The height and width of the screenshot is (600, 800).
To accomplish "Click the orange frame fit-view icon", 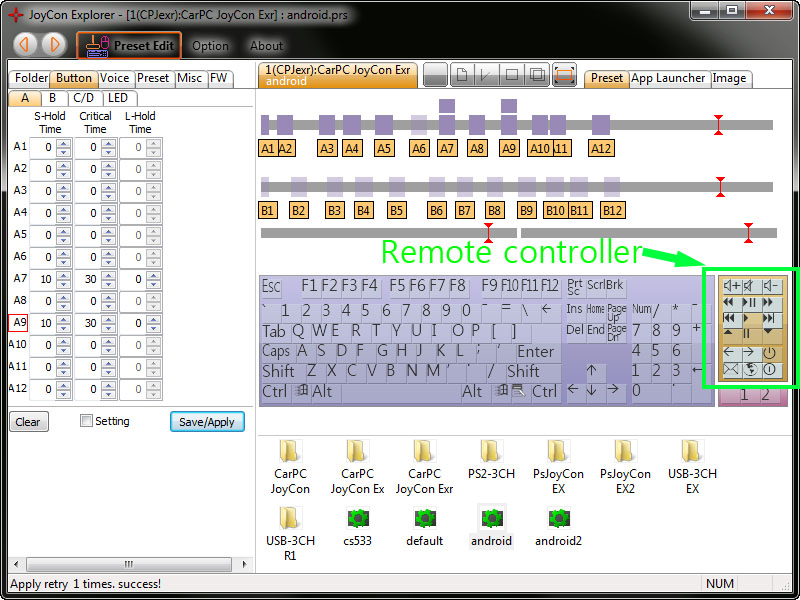I will (x=564, y=76).
